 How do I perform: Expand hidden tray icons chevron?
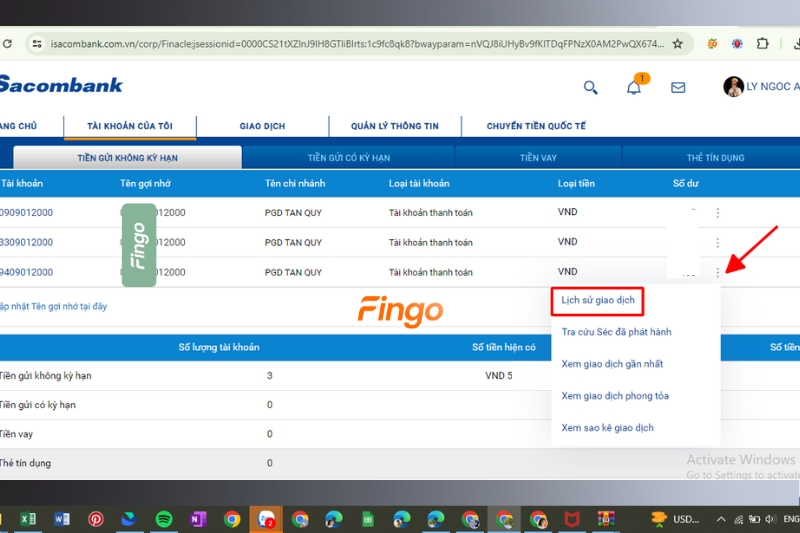coord(721,519)
